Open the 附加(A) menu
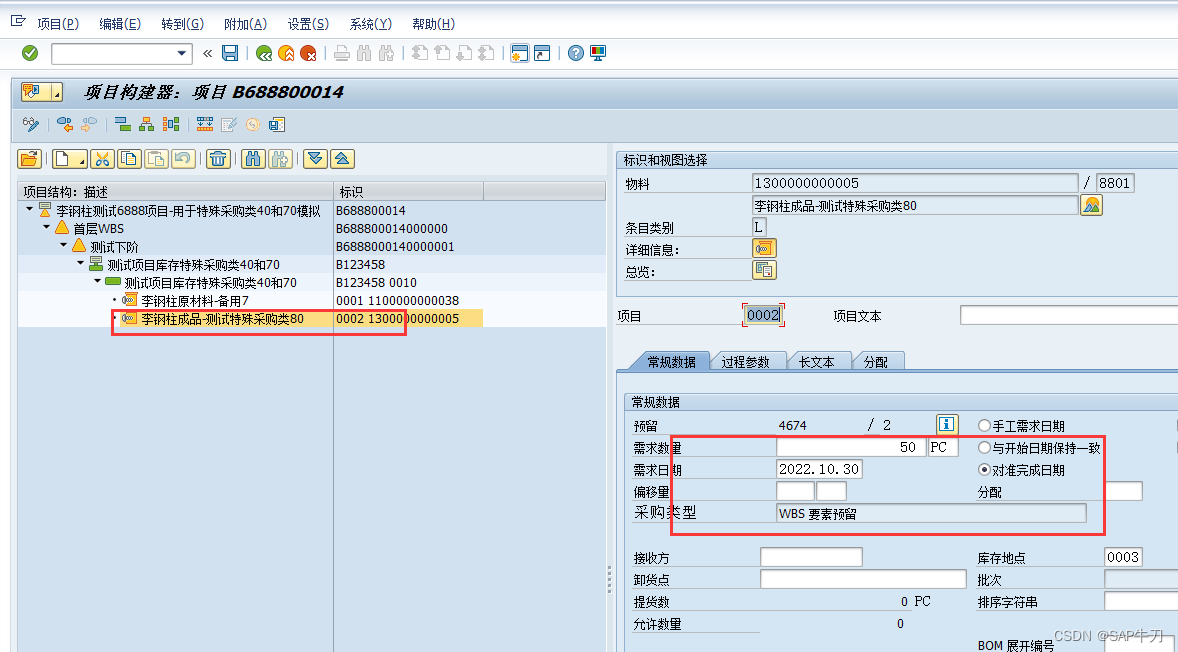 246,24
